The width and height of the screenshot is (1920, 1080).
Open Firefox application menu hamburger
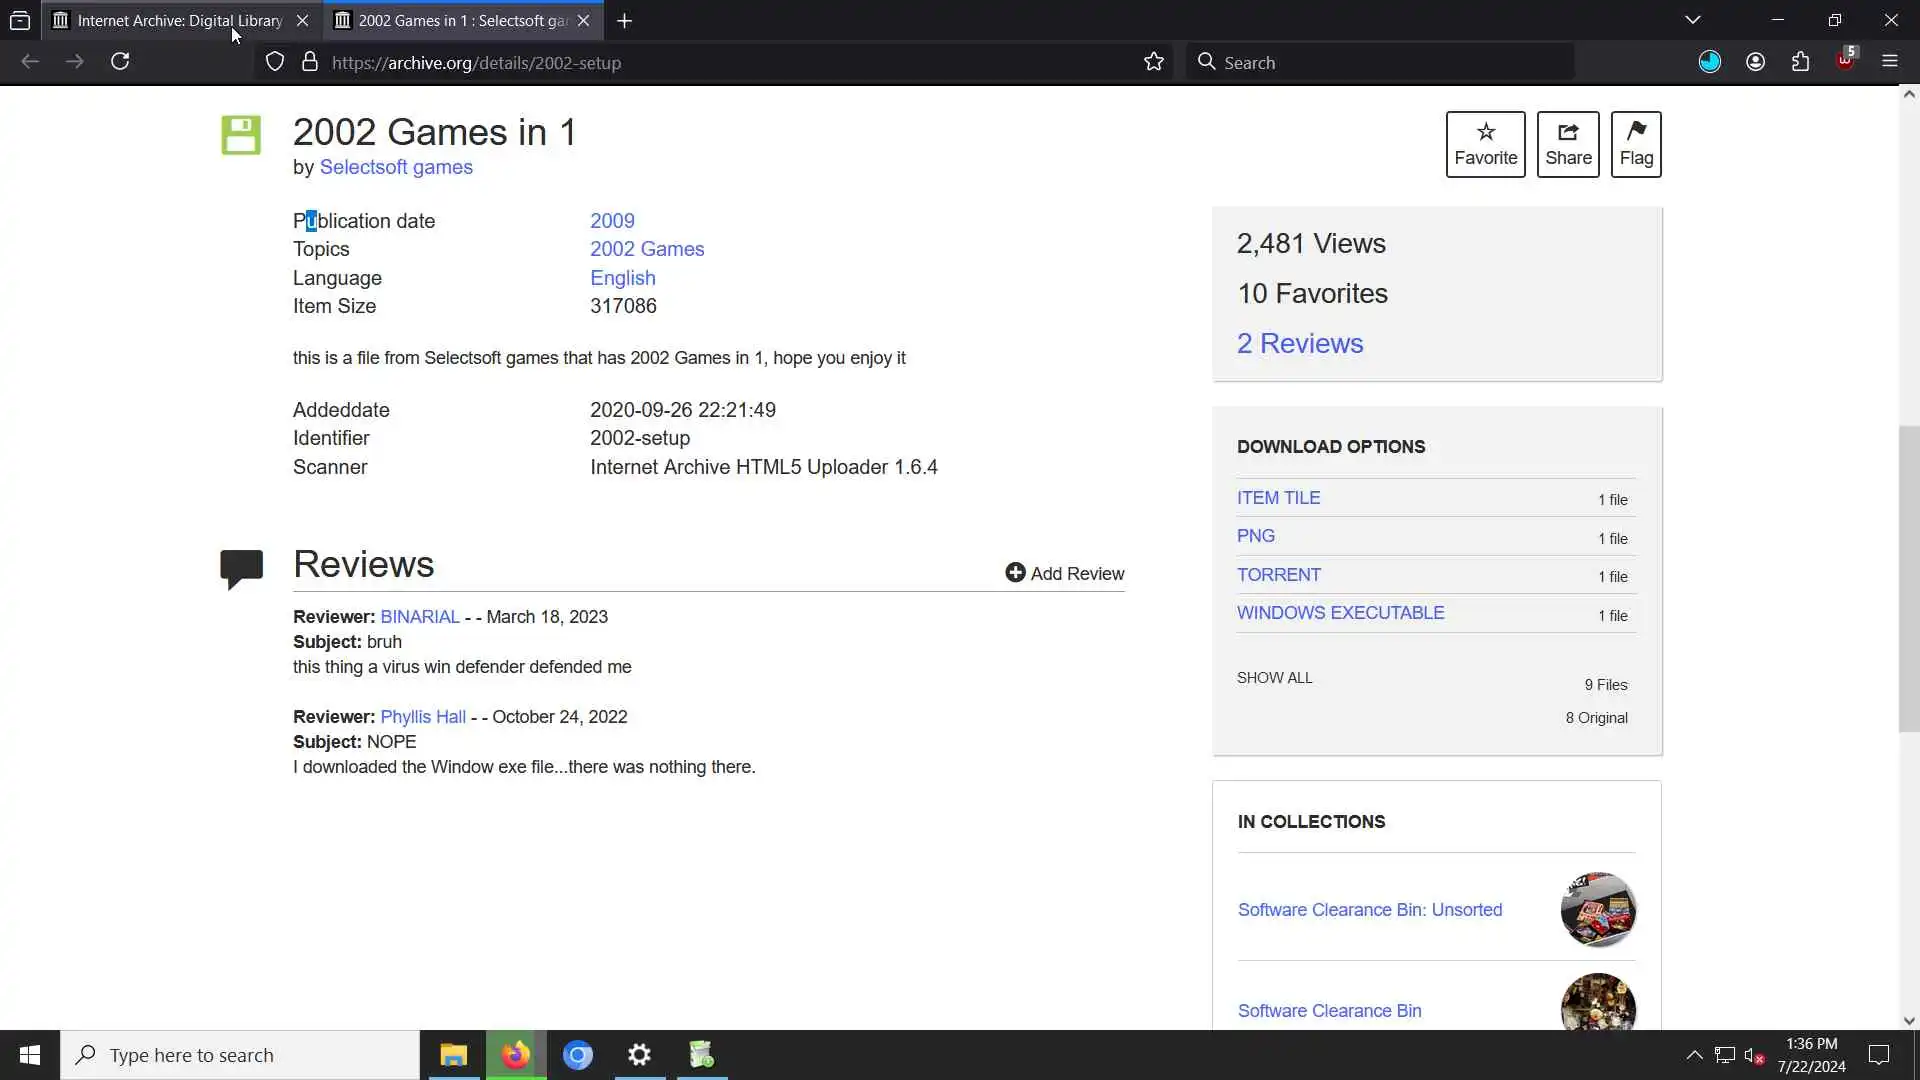click(1889, 62)
